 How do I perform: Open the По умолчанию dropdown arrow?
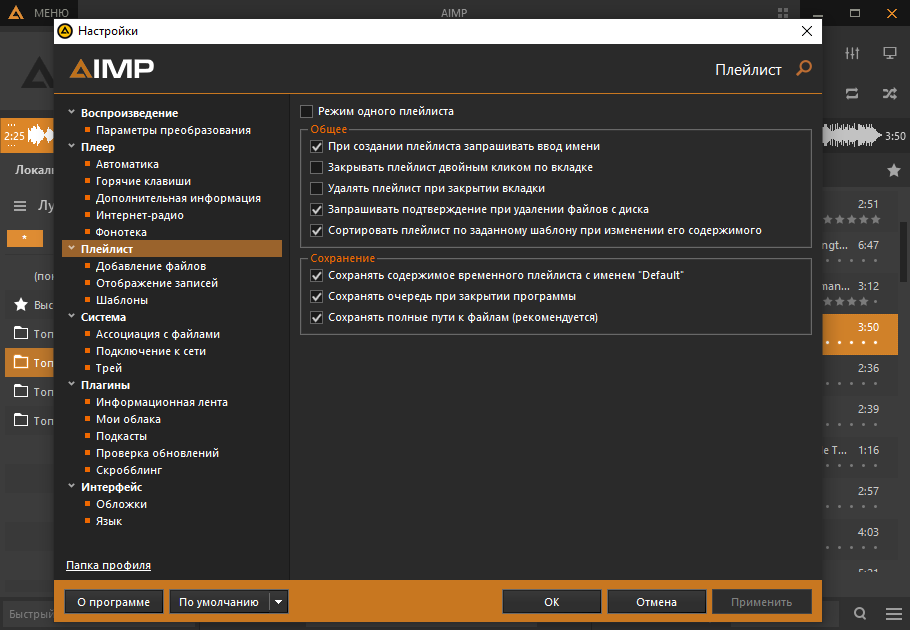(x=279, y=602)
